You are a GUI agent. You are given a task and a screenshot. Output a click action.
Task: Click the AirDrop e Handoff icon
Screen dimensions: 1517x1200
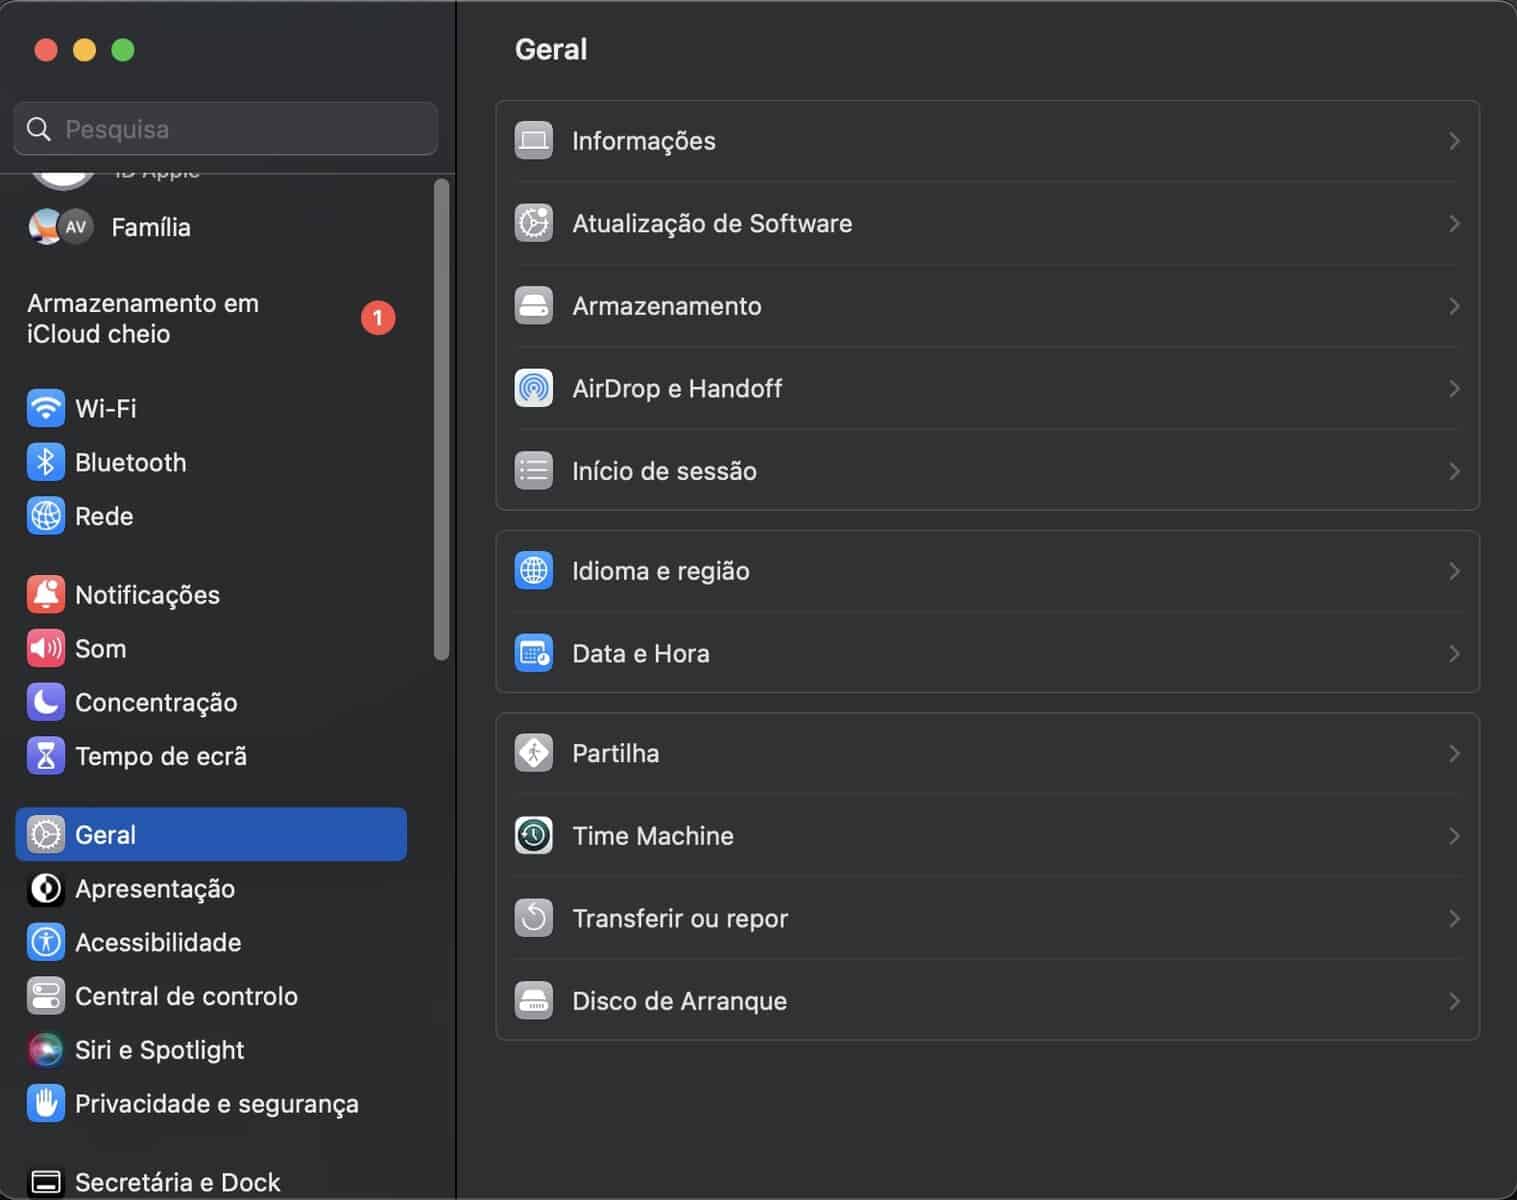click(x=534, y=388)
